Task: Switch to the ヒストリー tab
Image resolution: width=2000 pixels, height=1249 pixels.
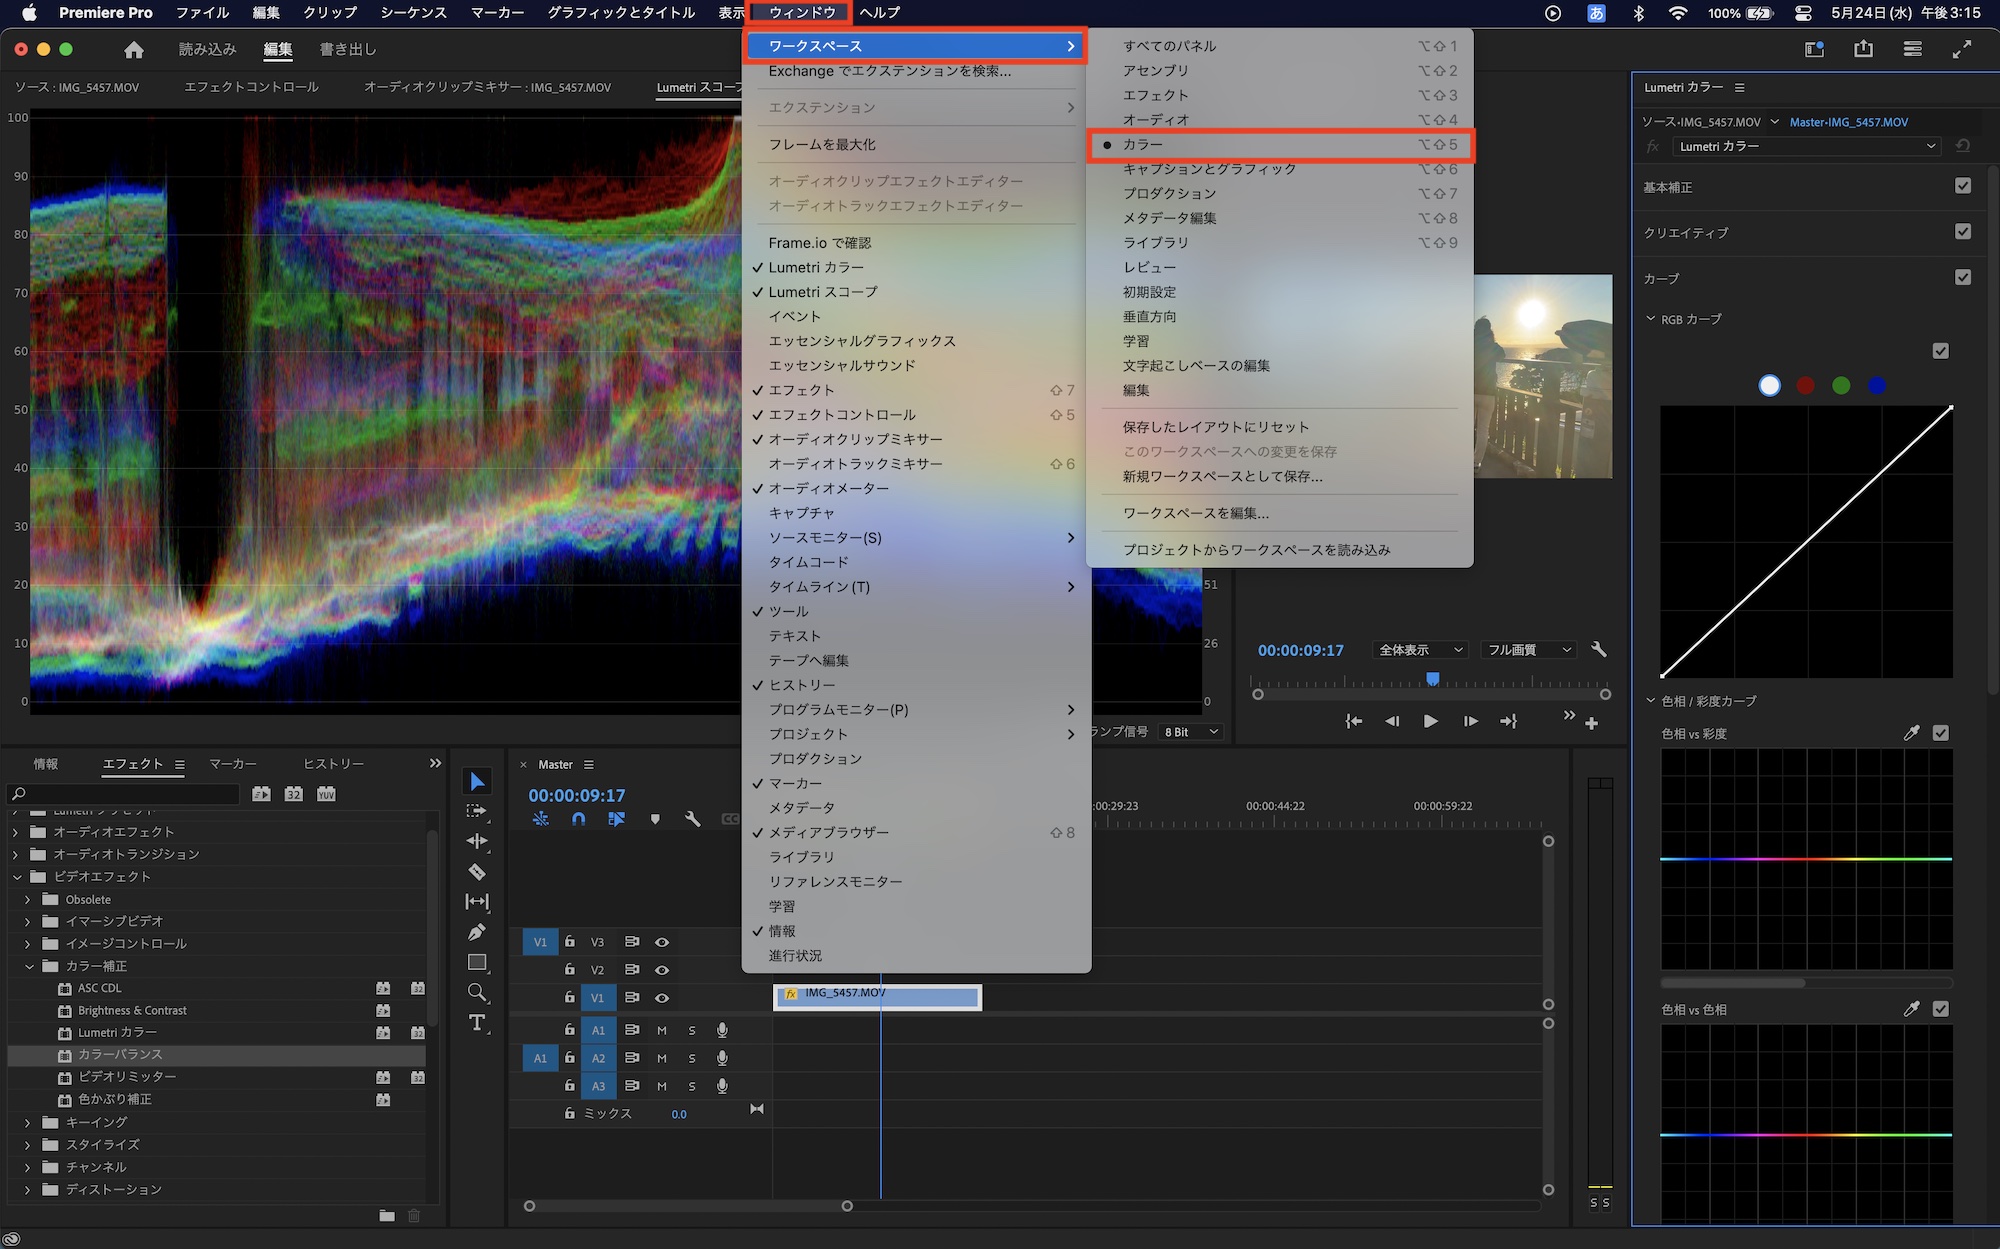Action: 333,764
